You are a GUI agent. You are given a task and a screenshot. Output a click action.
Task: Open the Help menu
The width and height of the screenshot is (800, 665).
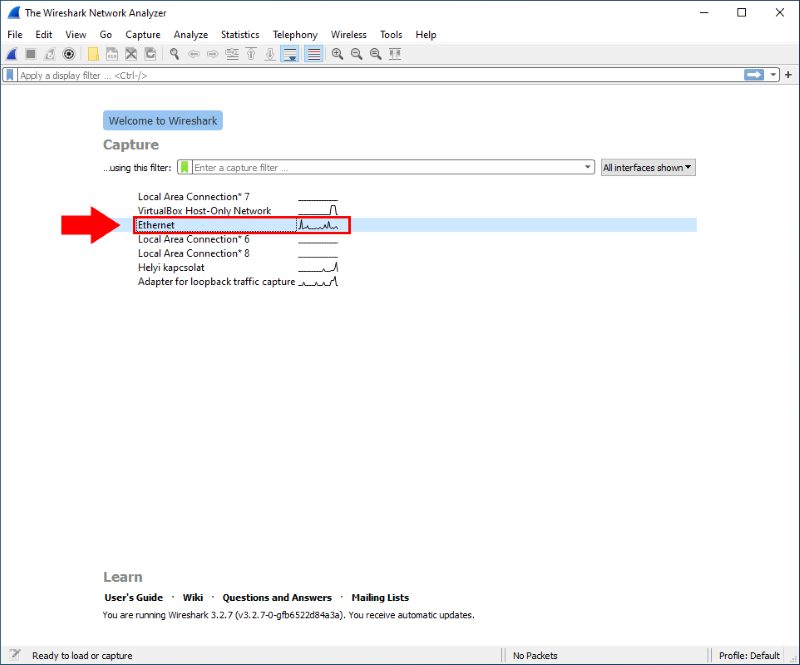pos(426,35)
